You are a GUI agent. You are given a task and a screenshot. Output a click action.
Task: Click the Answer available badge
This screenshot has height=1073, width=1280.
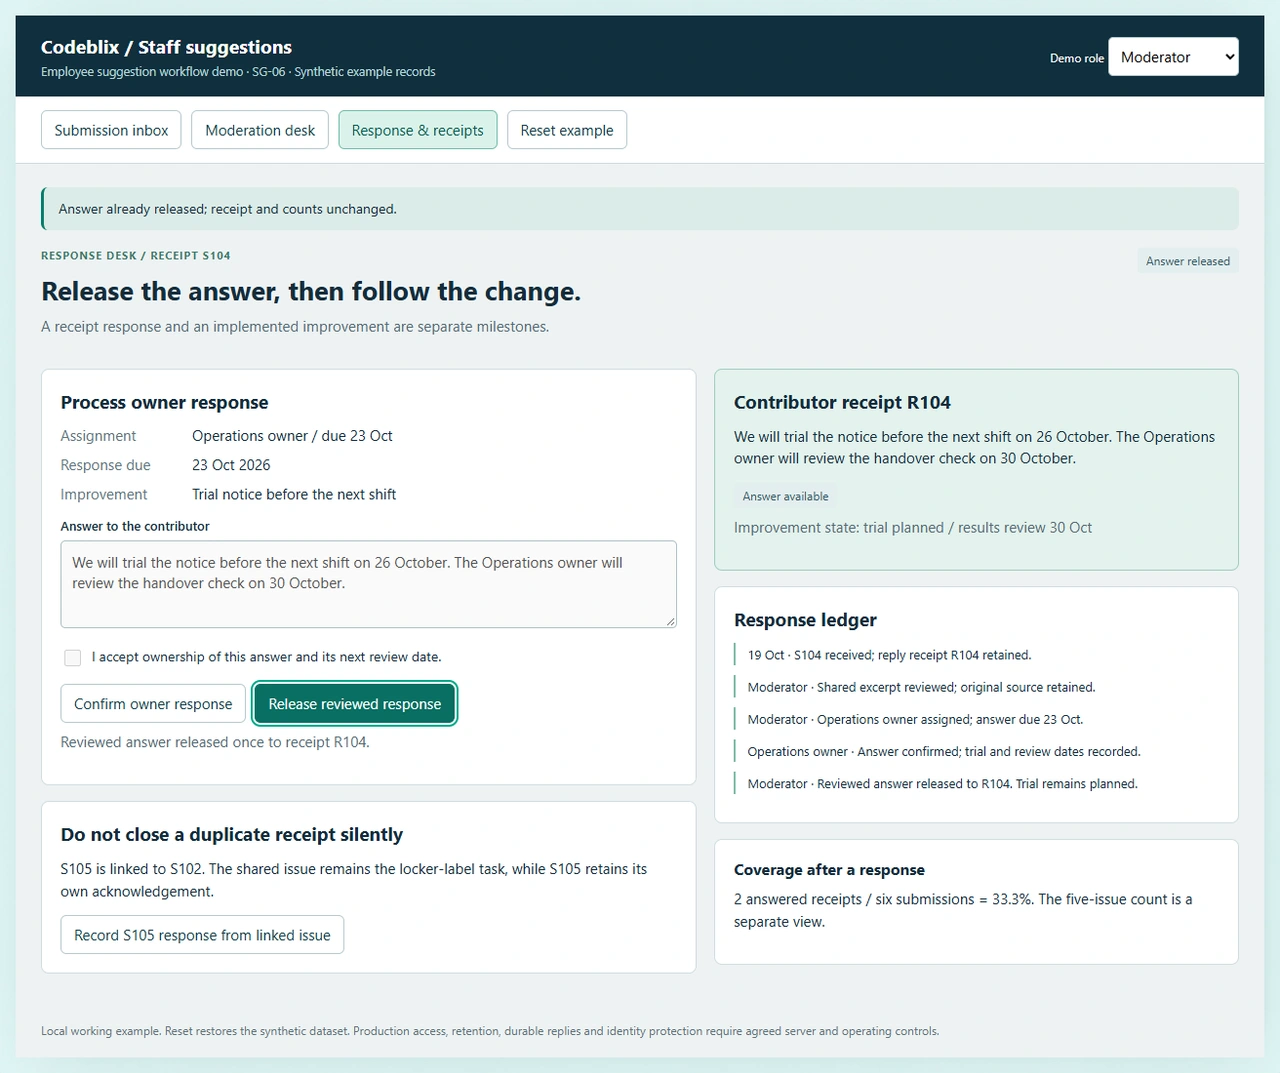pos(786,496)
